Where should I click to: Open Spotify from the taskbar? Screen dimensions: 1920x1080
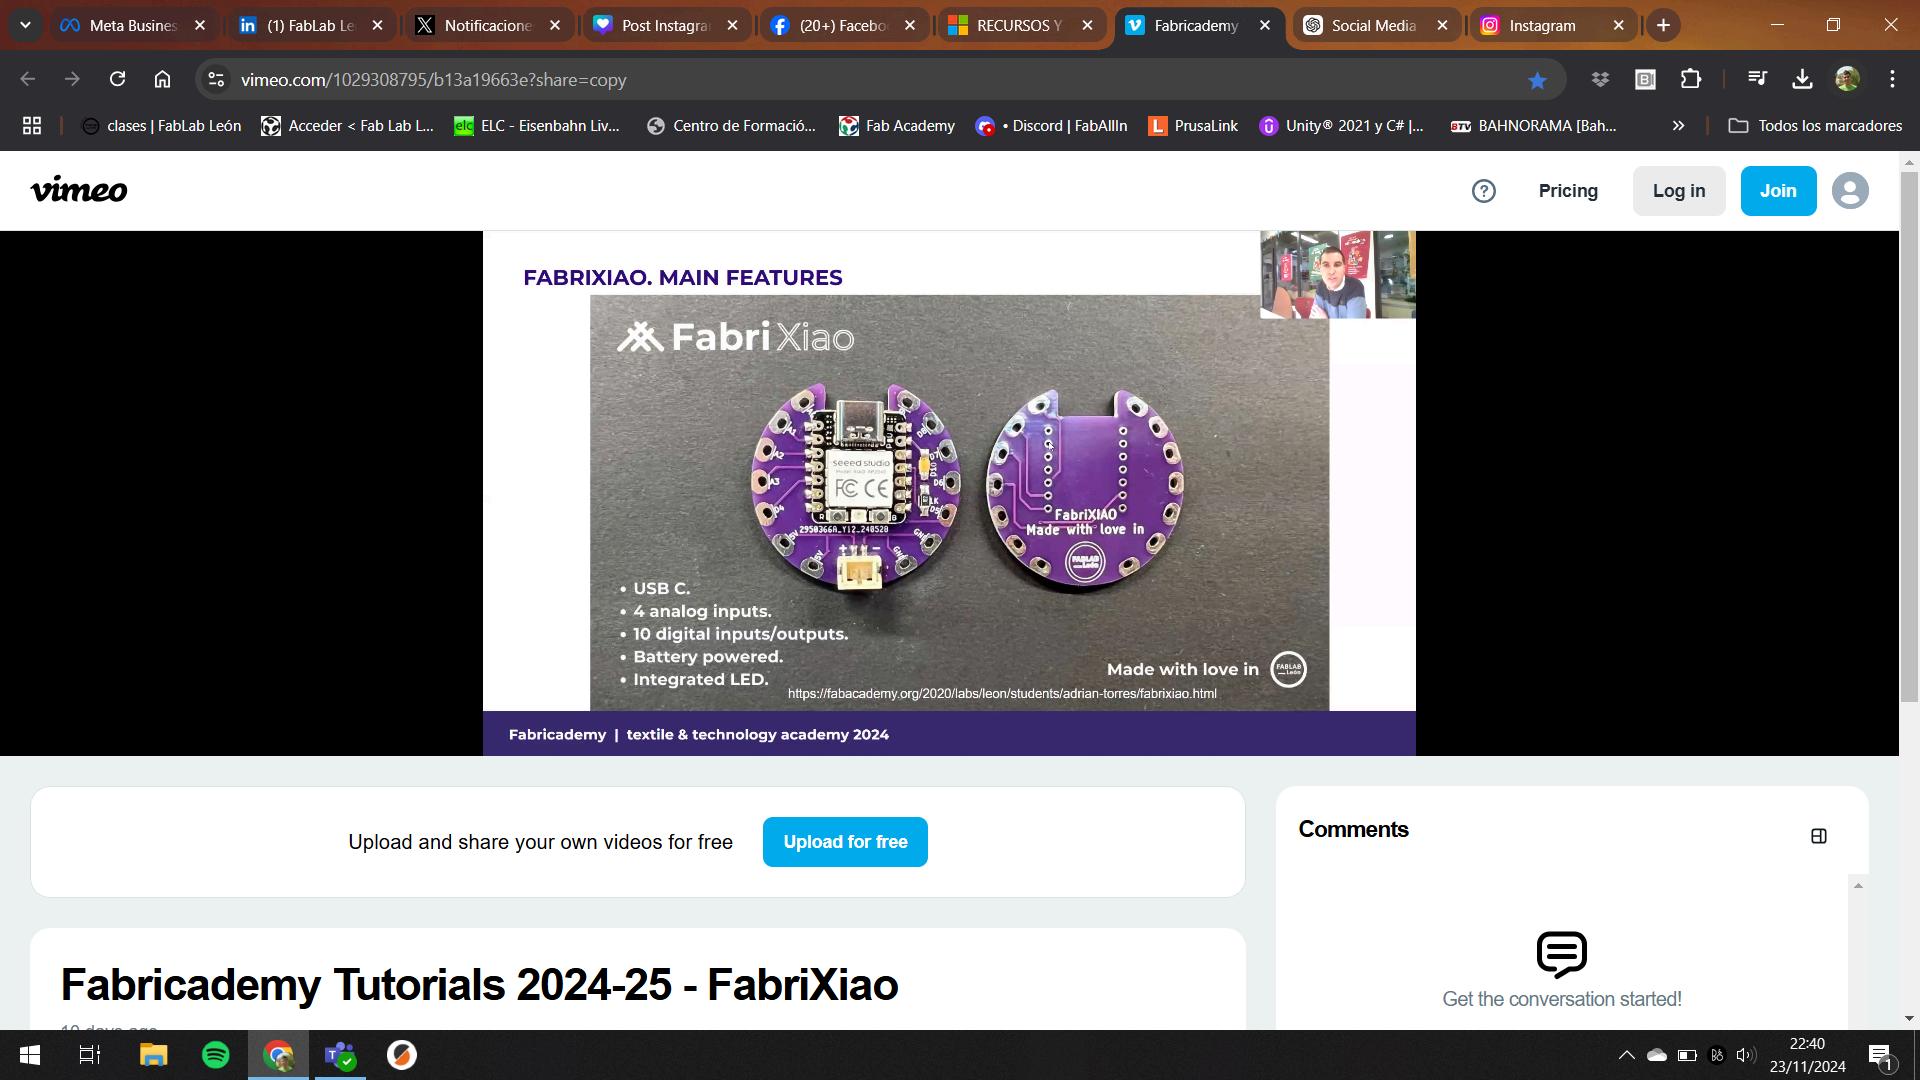coord(215,1055)
